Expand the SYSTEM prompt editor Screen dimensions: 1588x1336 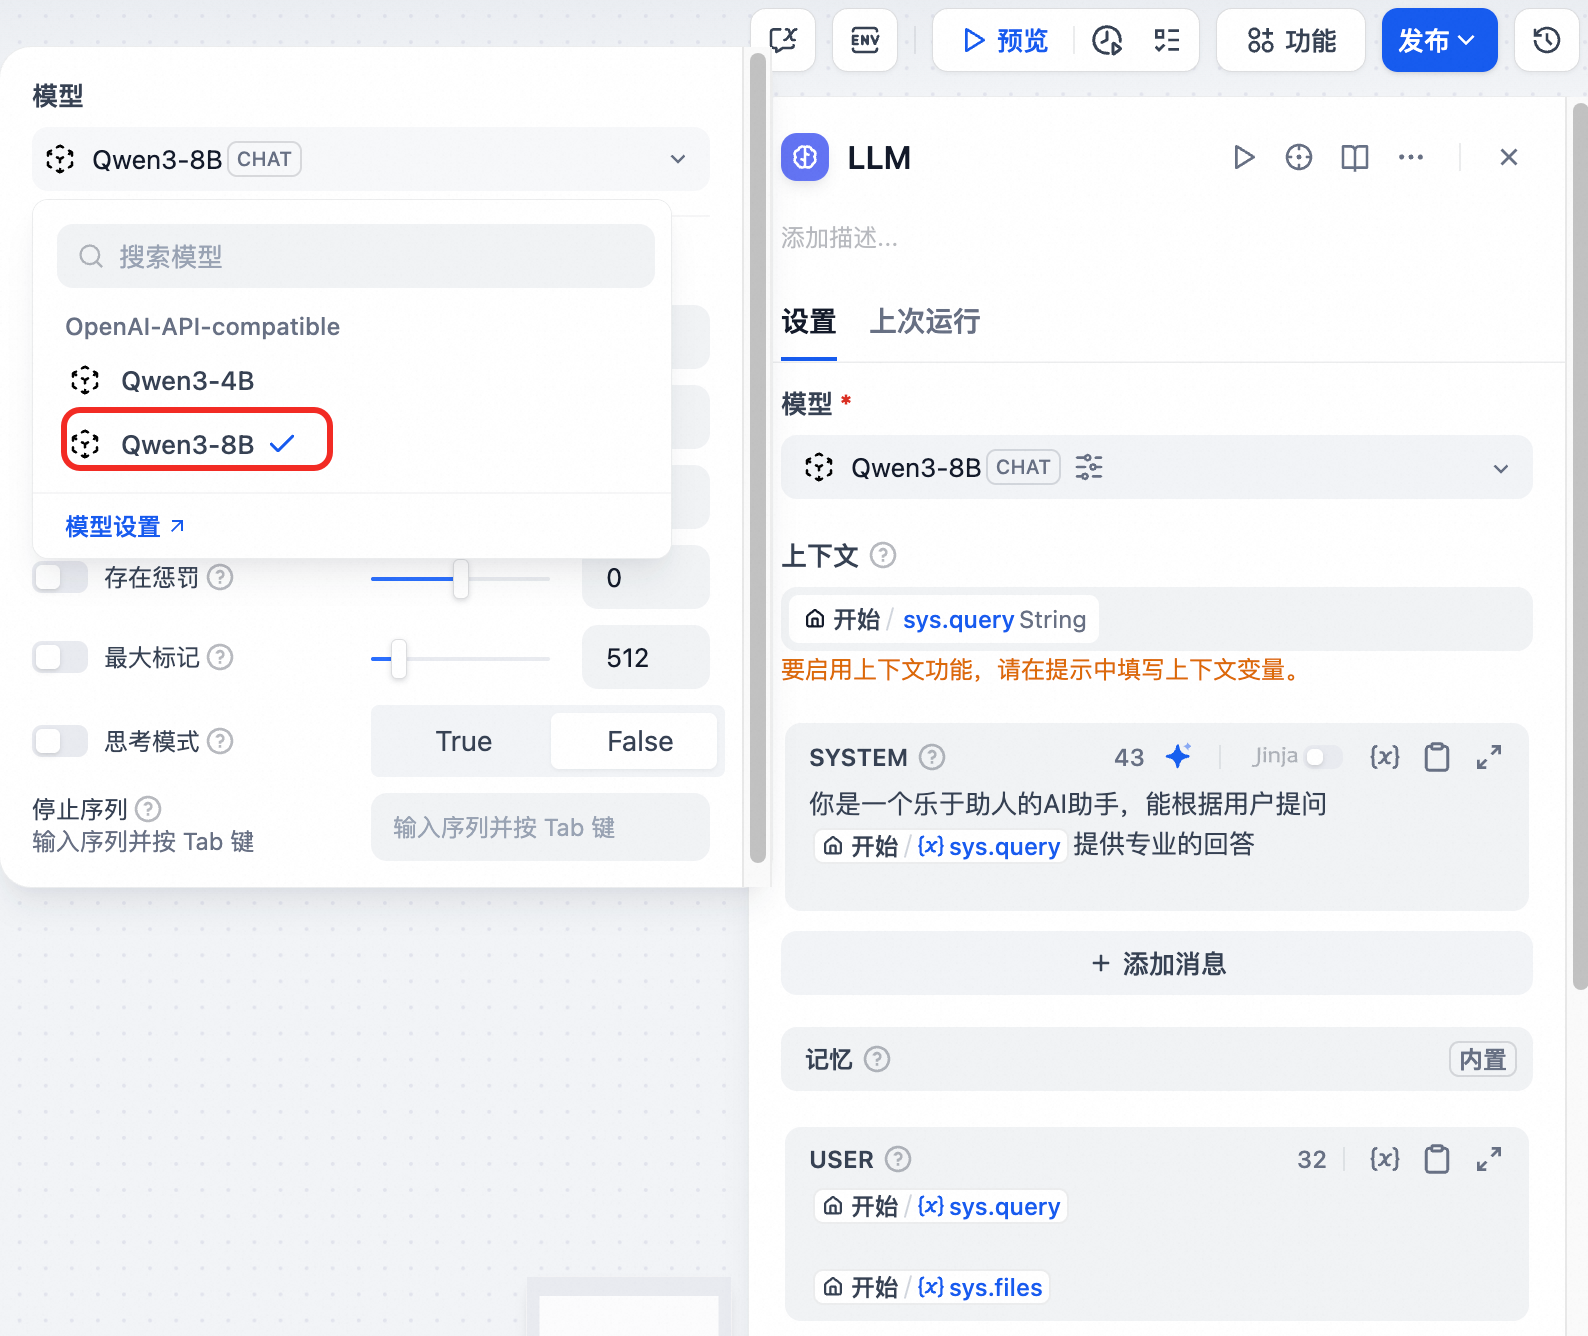pos(1489,757)
